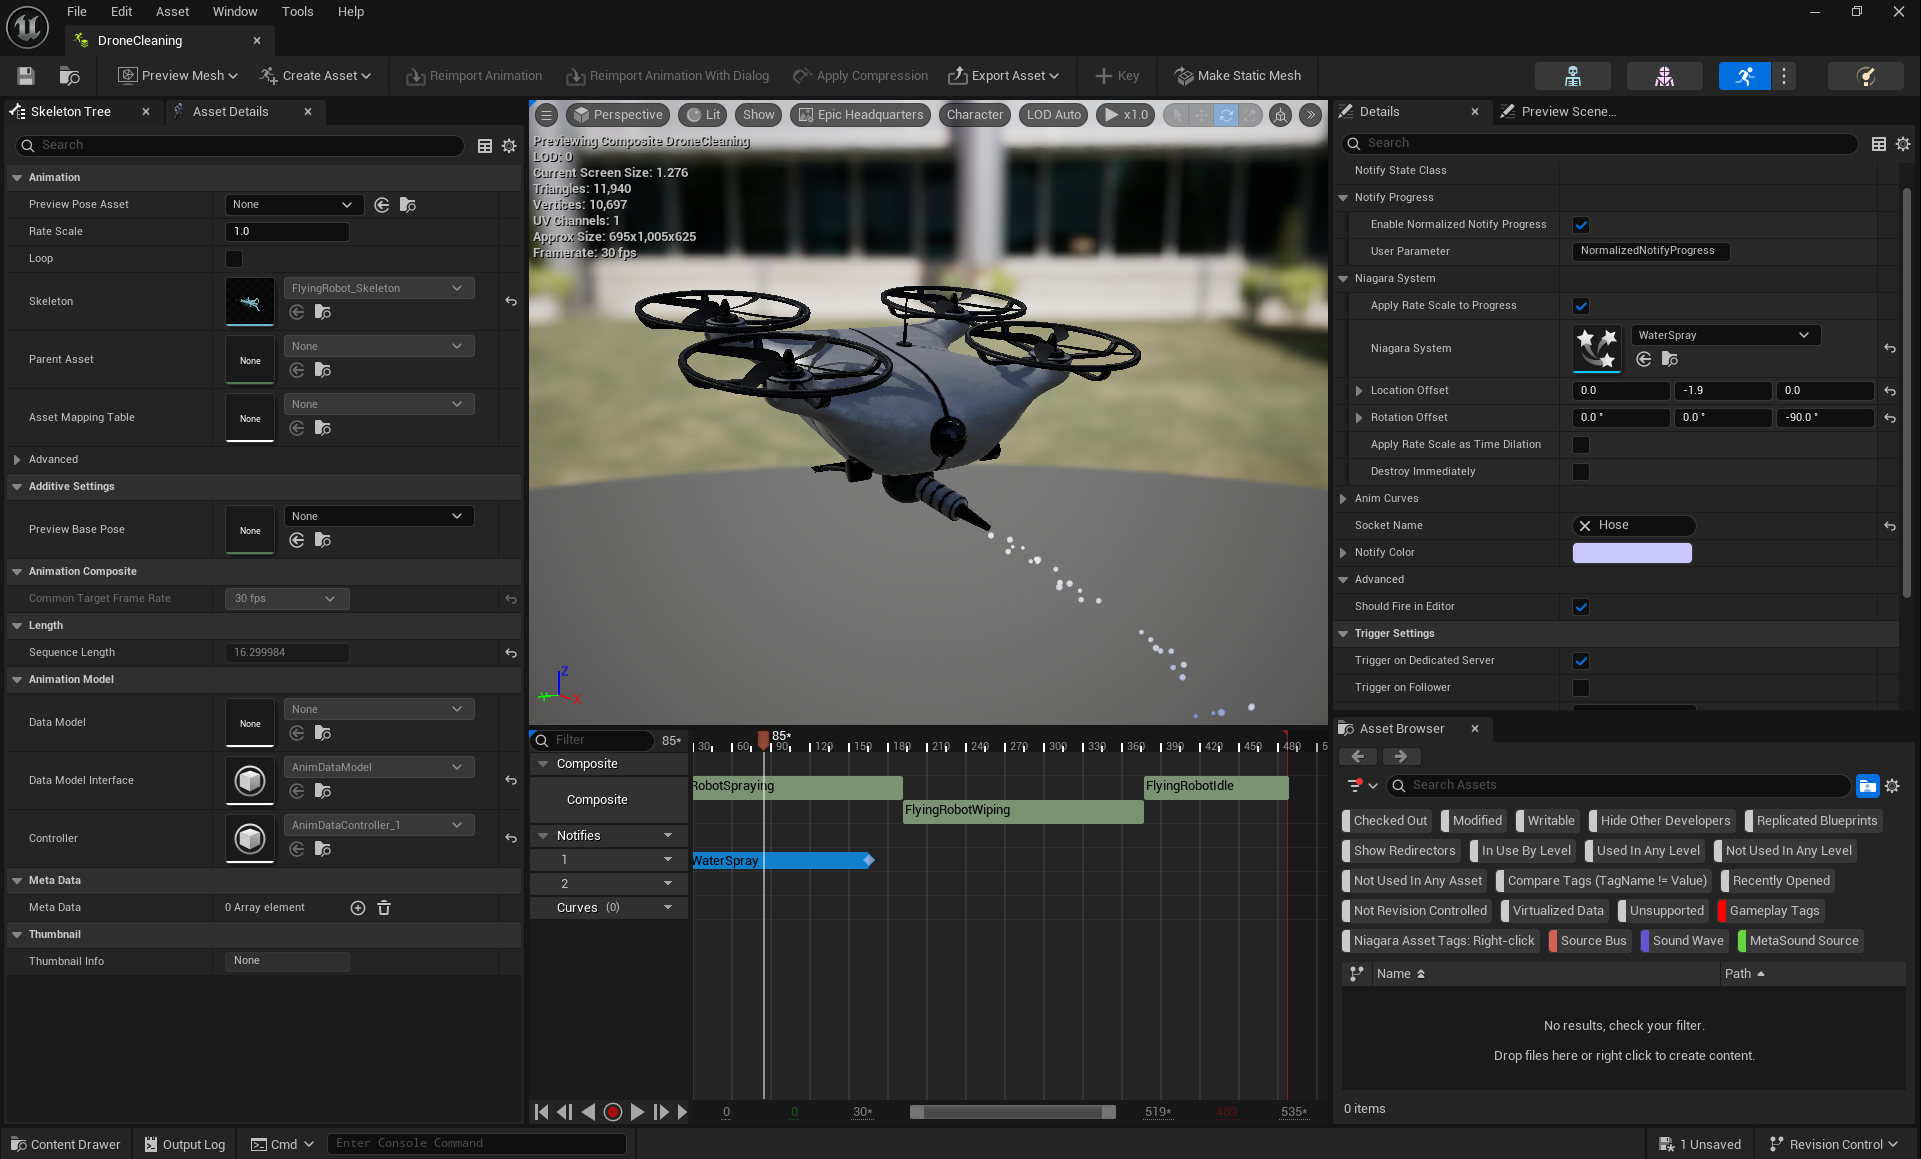
Task: Enable Destroy Immediately checkbox
Action: coord(1581,472)
